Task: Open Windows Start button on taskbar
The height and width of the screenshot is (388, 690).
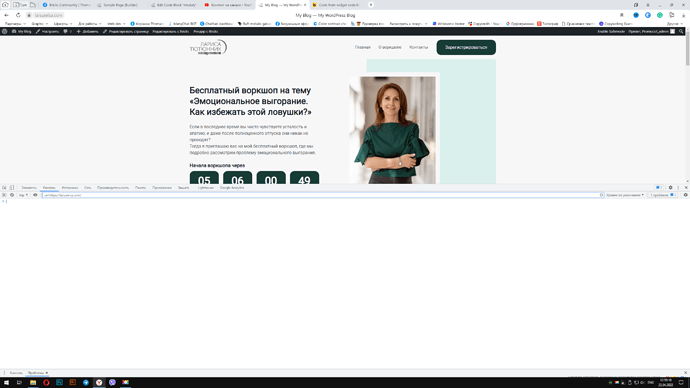Action: (x=6, y=383)
